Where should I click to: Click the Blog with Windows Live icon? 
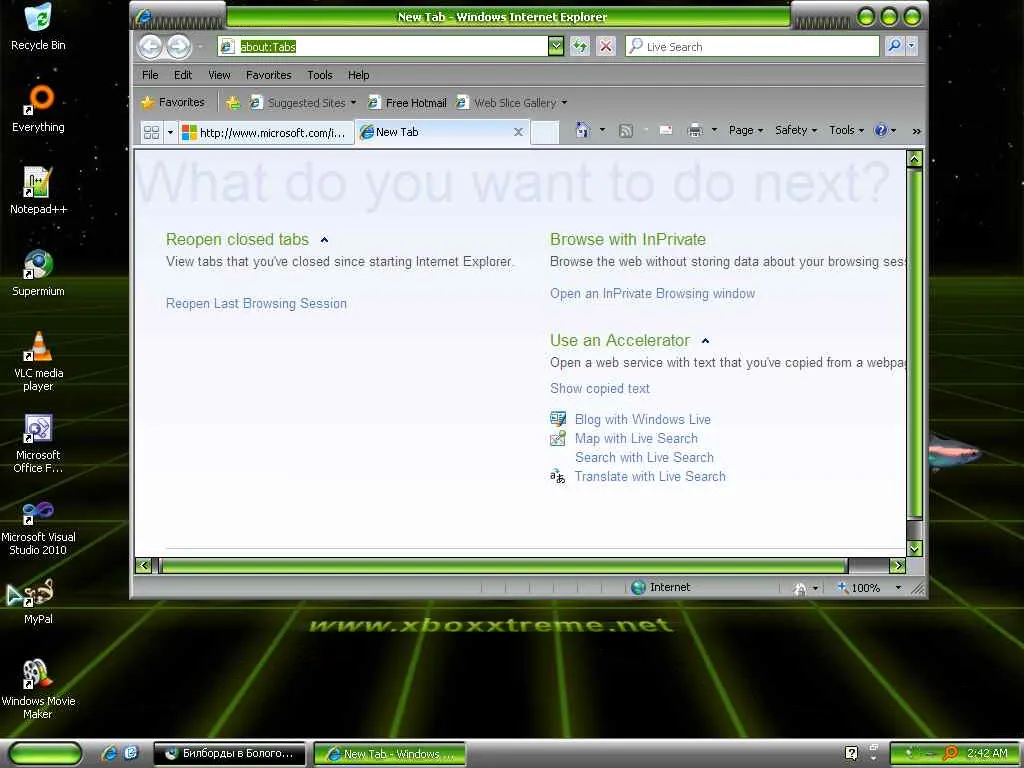click(x=558, y=419)
